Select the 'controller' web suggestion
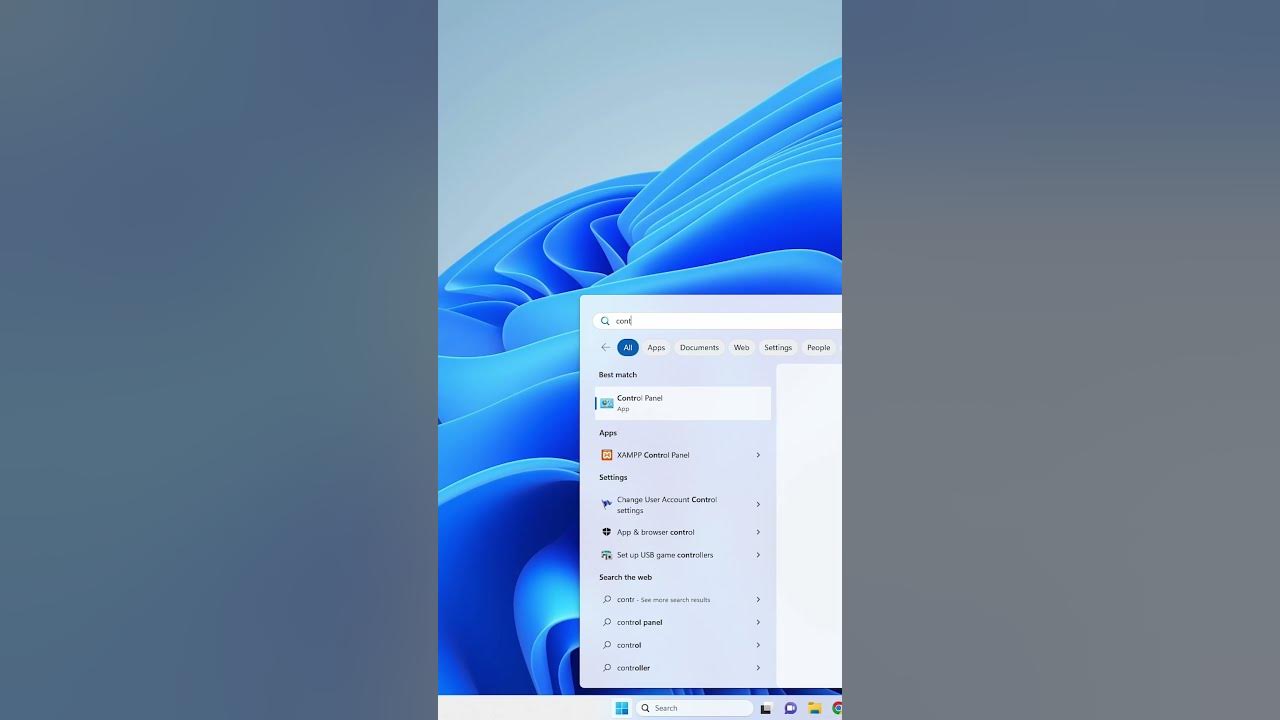The height and width of the screenshot is (720, 1280). coord(683,668)
